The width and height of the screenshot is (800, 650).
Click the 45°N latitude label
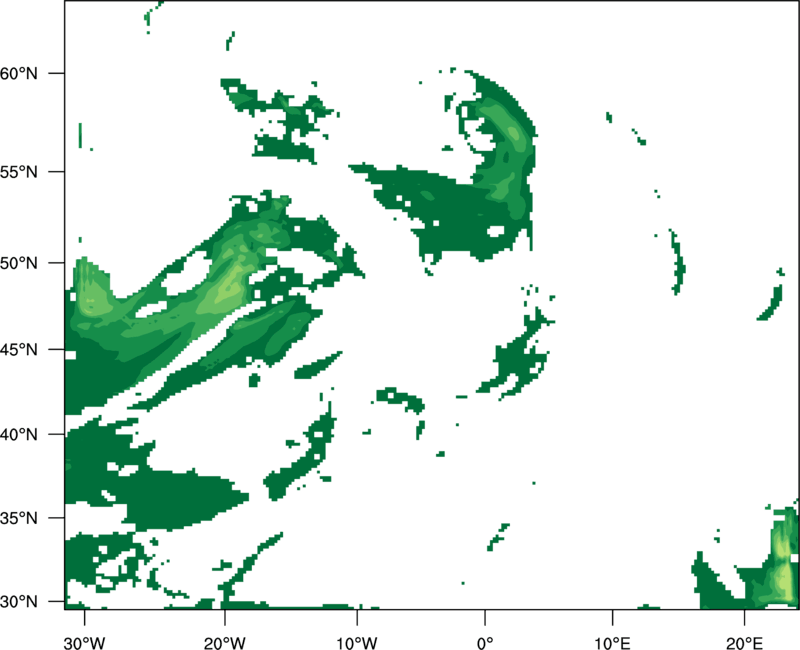click(x=19, y=349)
